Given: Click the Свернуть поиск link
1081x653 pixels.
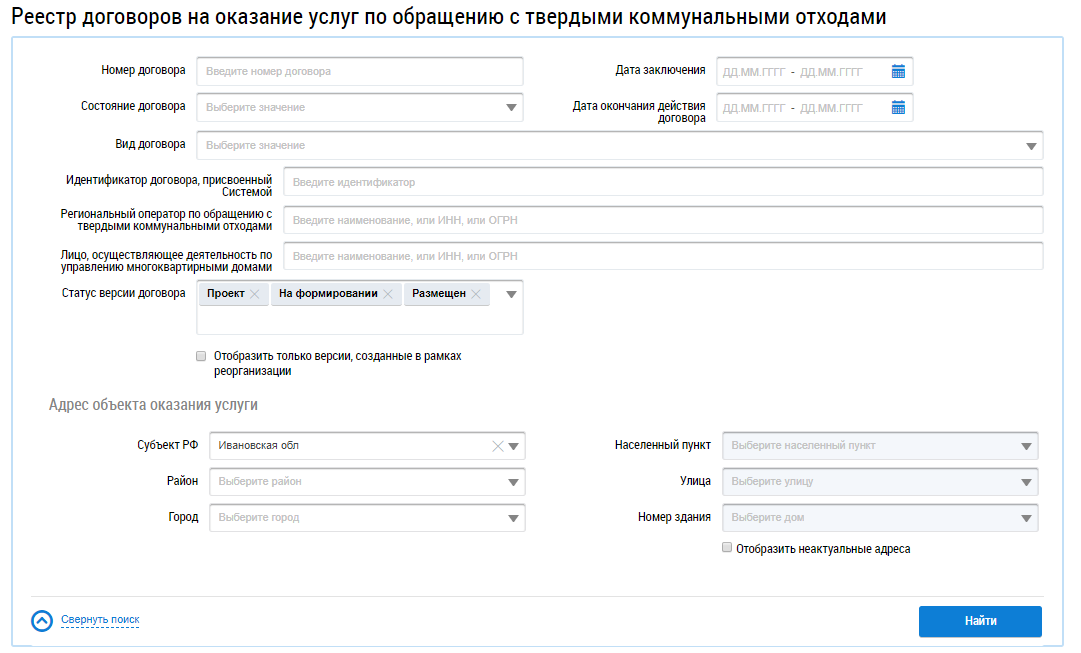Looking at the screenshot, I should [100, 620].
